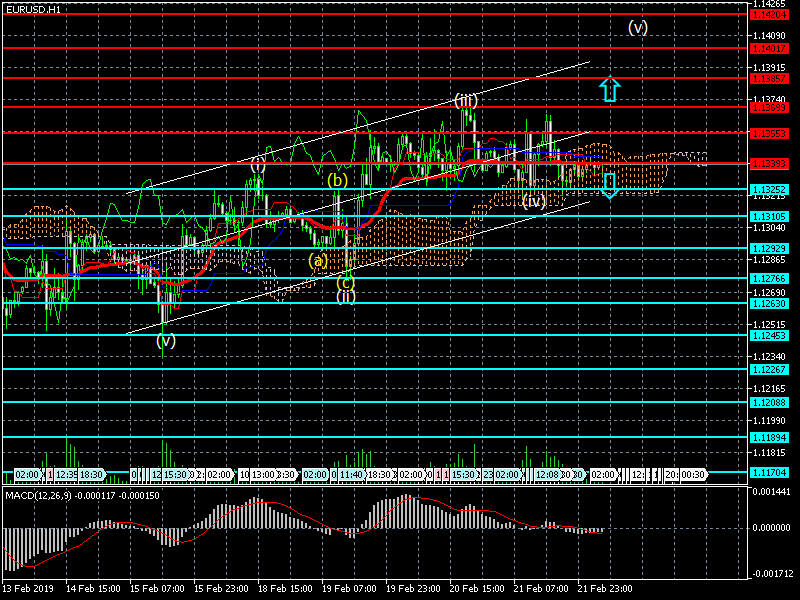The width and height of the screenshot is (800, 600).
Task: Click the 14 Feb 15:00 date axis label
Action: pyautogui.click(x=93, y=588)
